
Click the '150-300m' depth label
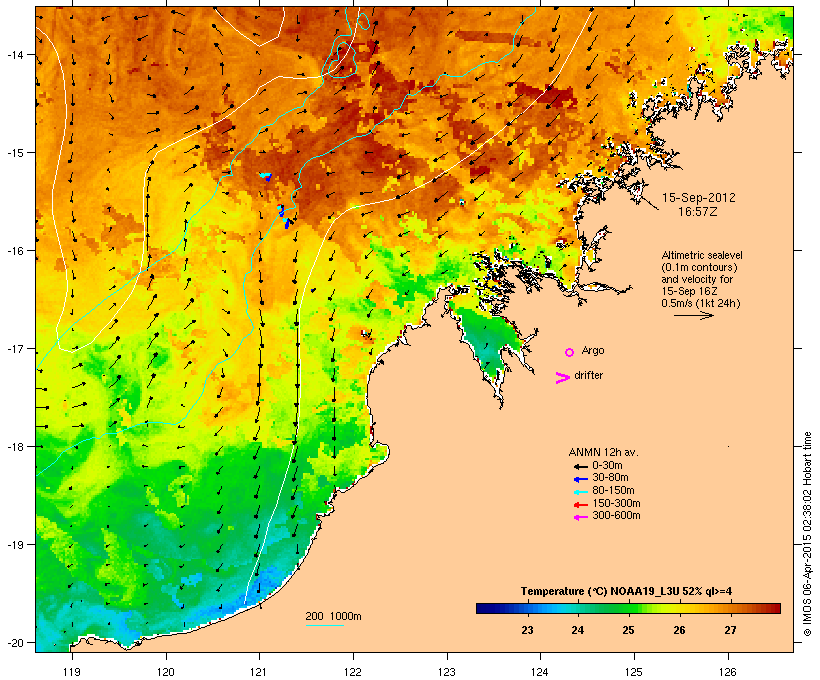616,503
